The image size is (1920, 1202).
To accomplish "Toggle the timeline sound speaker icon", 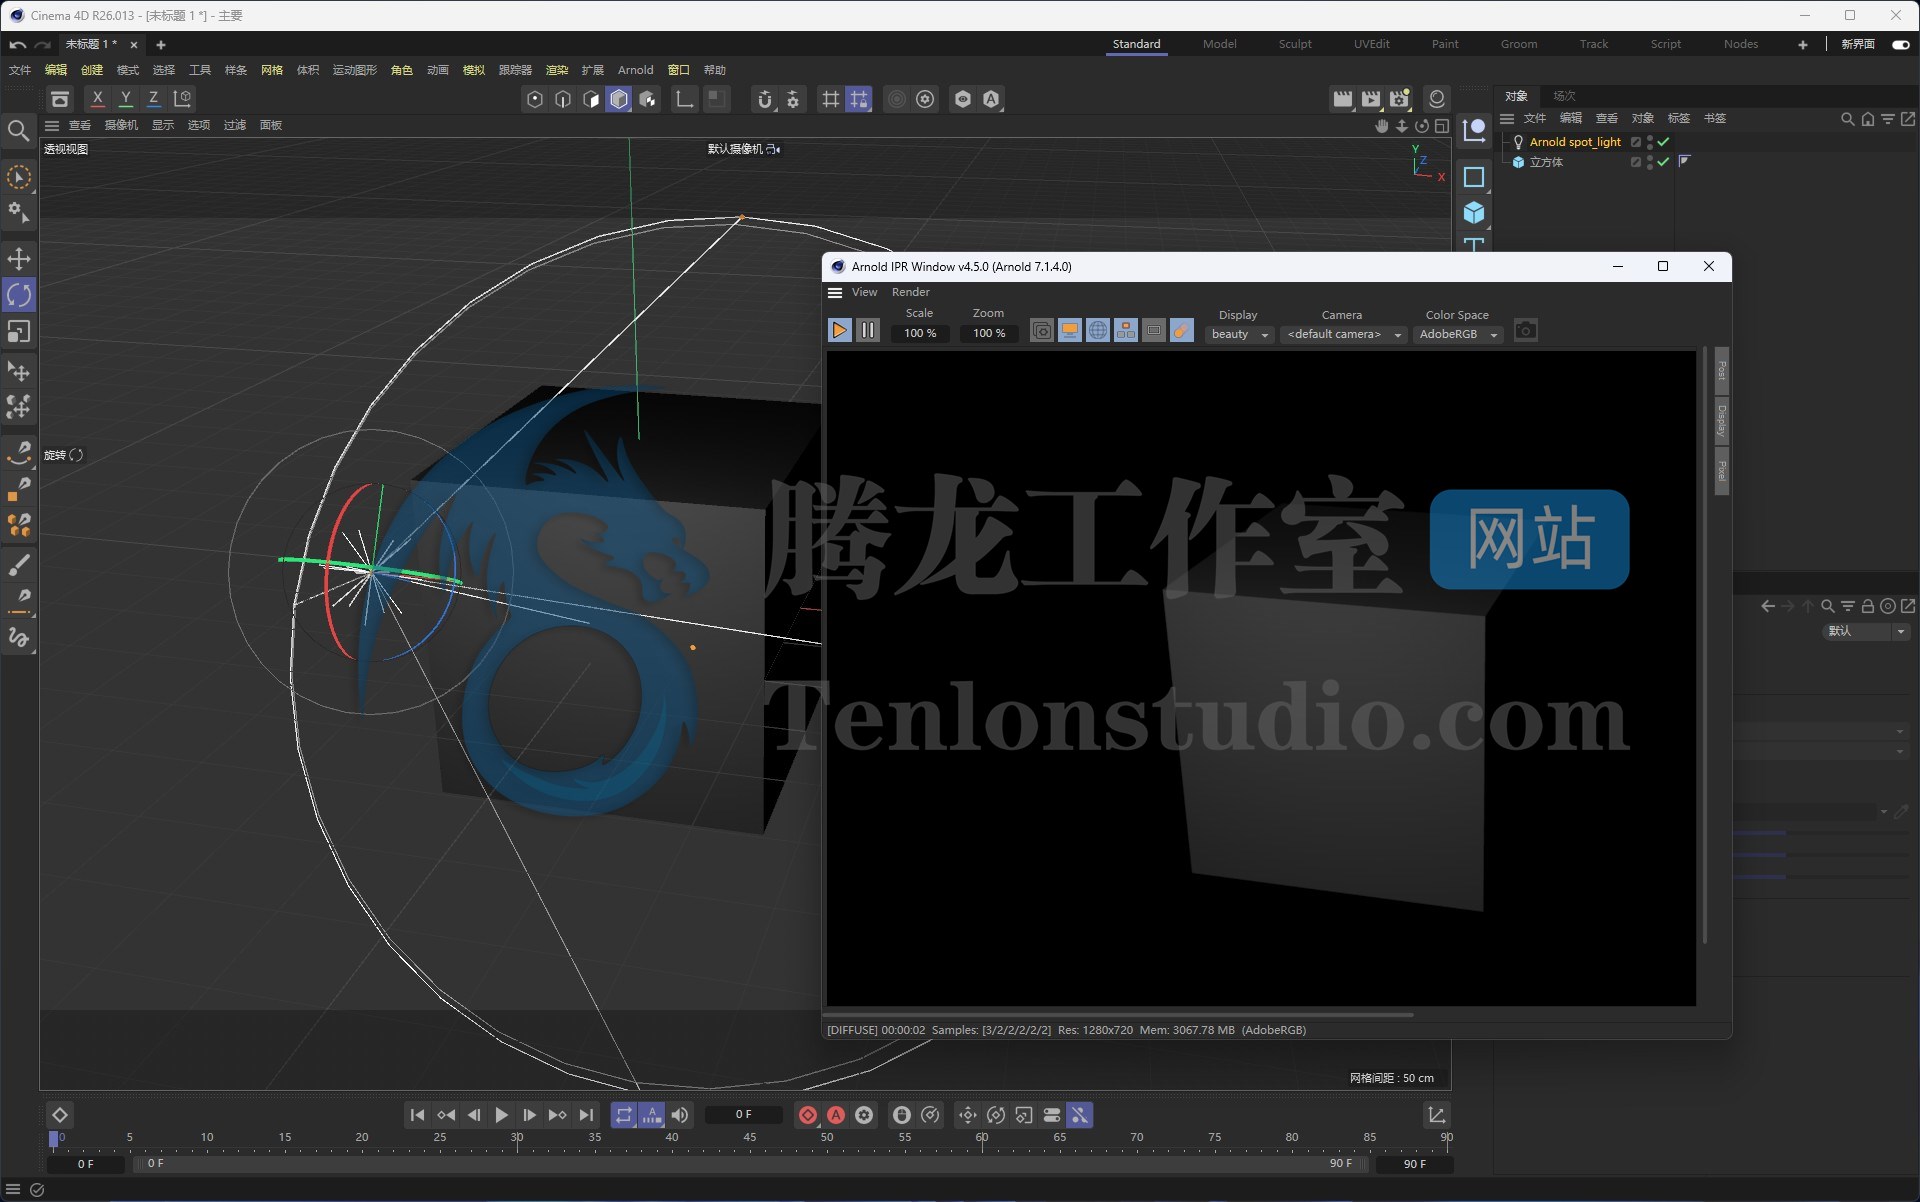I will pos(680,1115).
